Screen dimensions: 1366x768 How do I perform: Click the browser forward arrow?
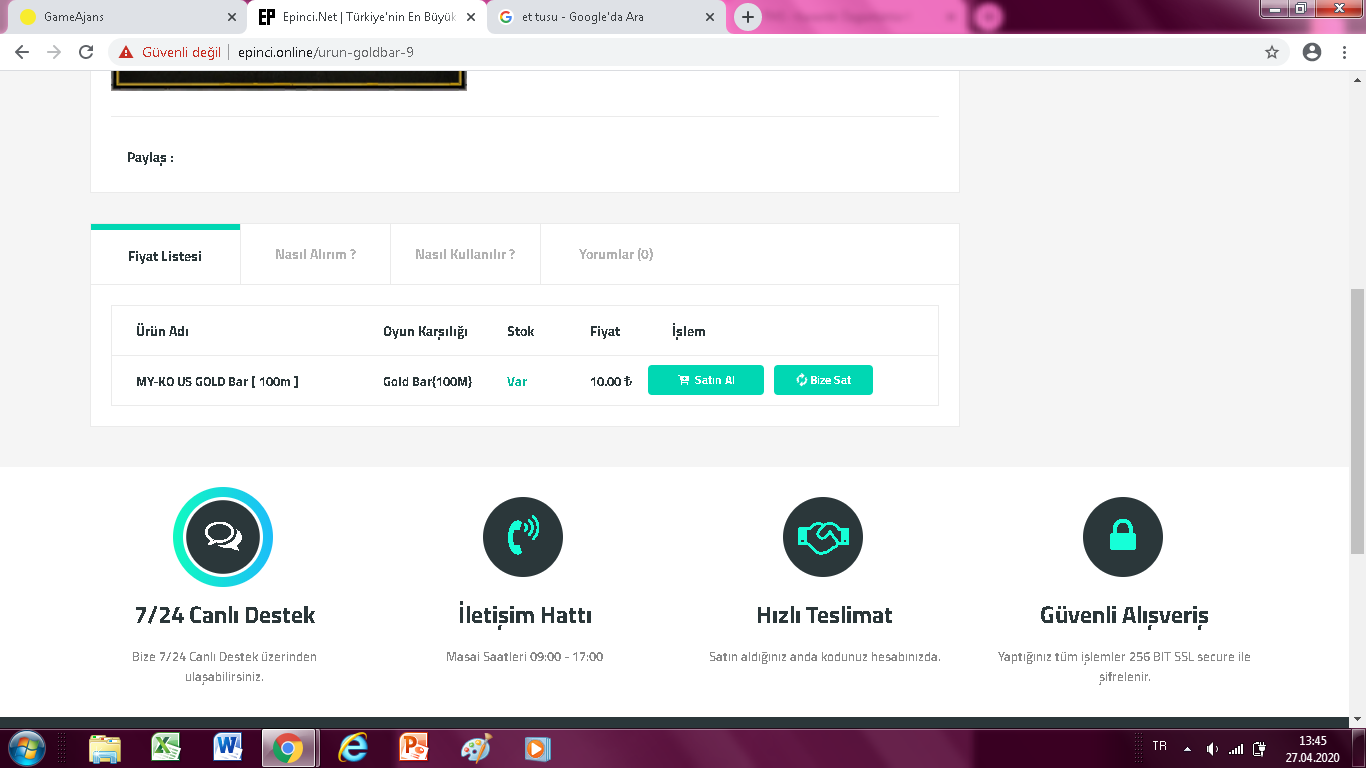(x=54, y=52)
